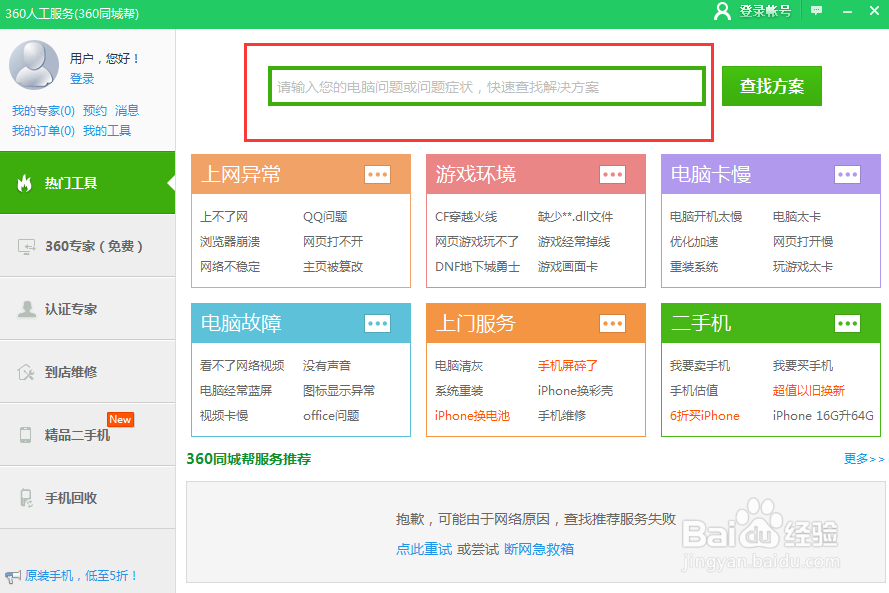Screen dimensions: 889x593
Task: Click the user avatar picture
Action: (x=34, y=65)
